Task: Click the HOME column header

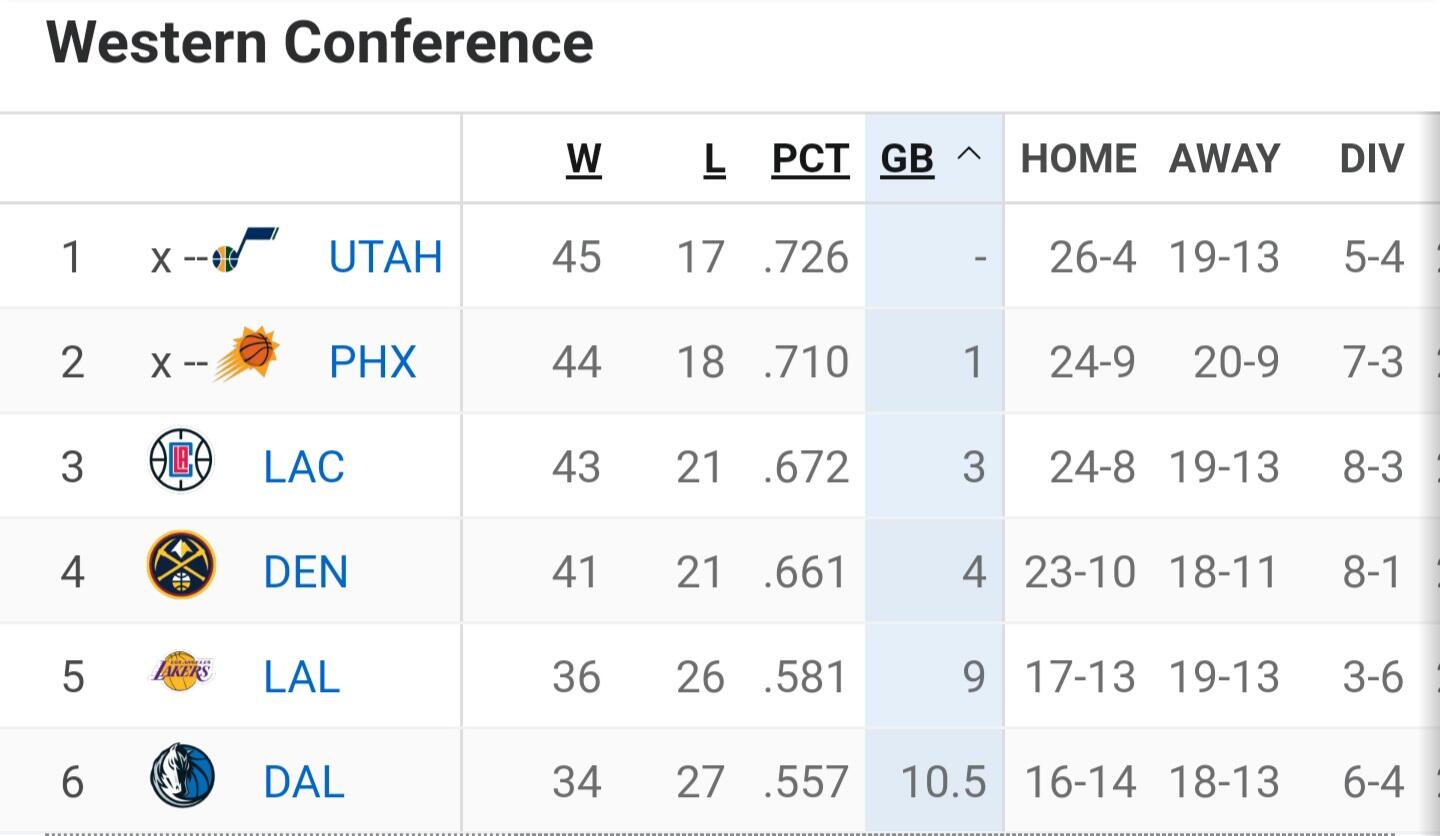Action: [x=1078, y=159]
